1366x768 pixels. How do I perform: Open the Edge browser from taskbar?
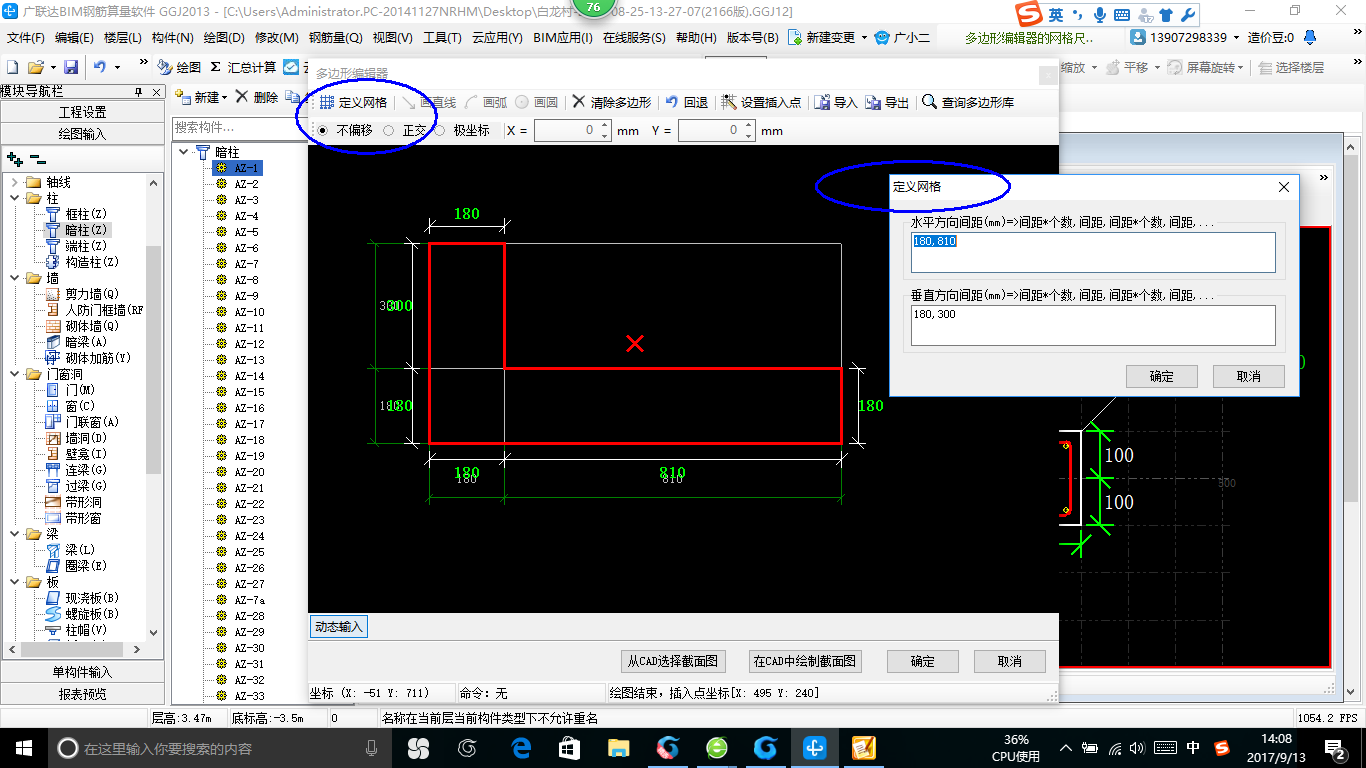tap(520, 747)
